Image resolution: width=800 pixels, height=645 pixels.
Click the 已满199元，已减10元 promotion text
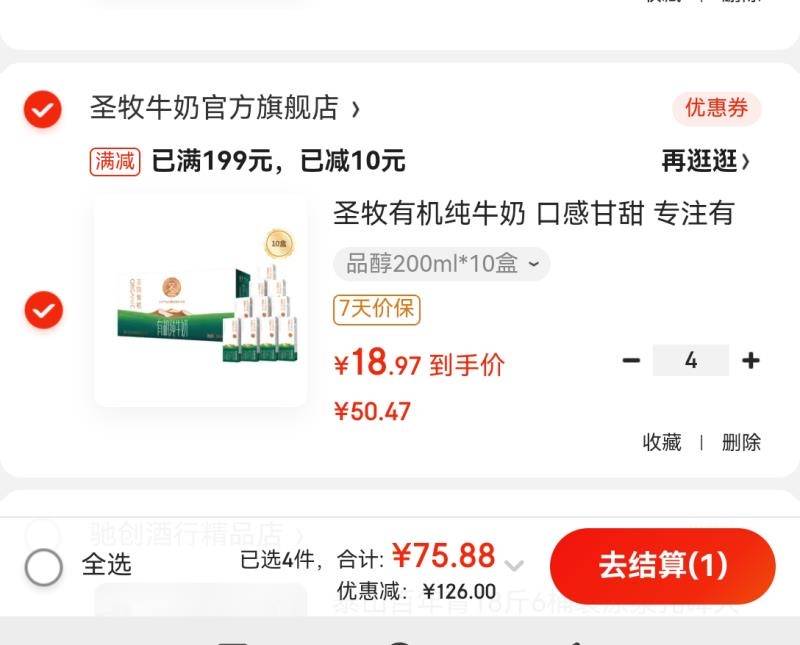pos(279,161)
